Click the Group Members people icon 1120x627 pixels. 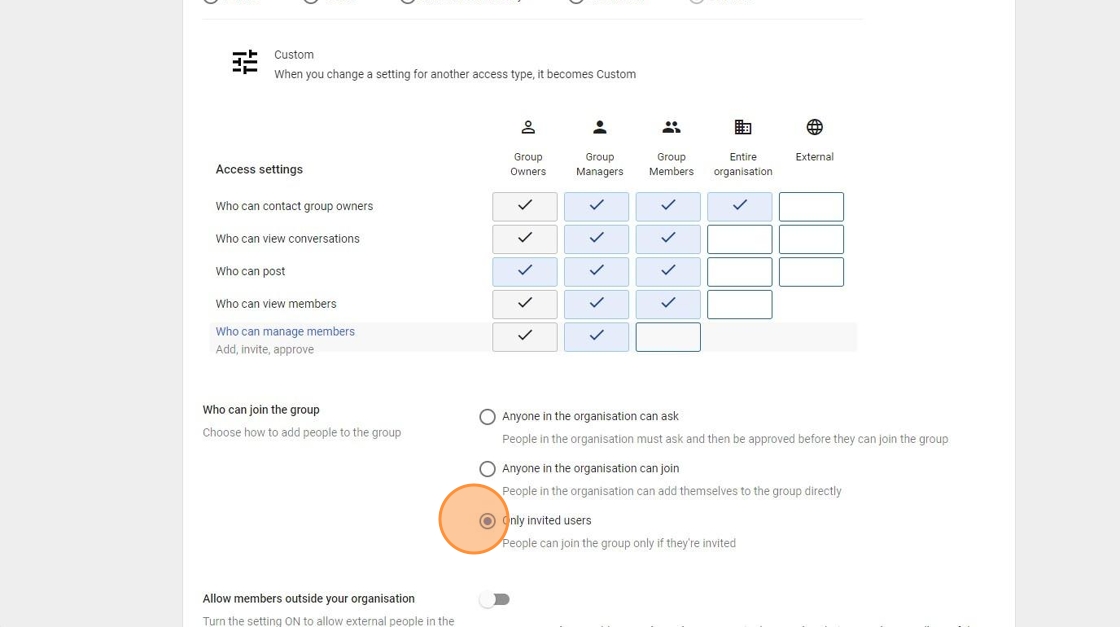(671, 127)
